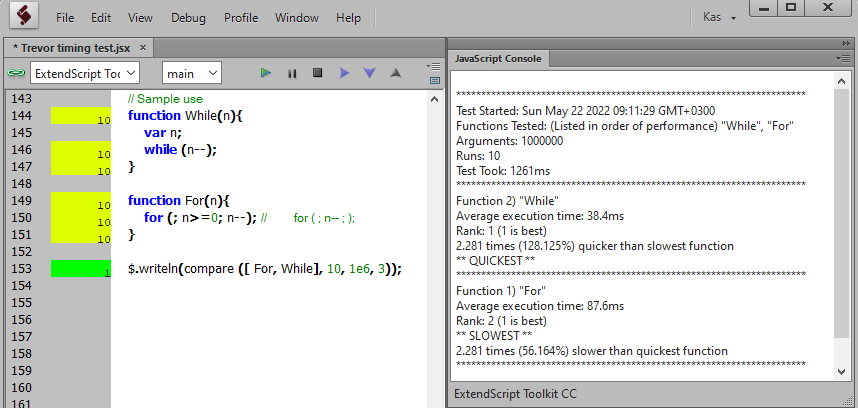Image resolution: width=858 pixels, height=408 pixels.
Task: Click line number 144 in the gutter
Action: pyautogui.click(x=21, y=116)
